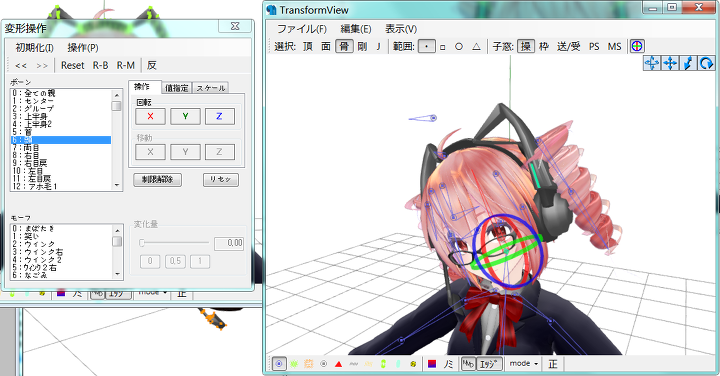Select bone '3 : 上半身' in list
Image resolution: width=720 pixels, height=376 pixels.
[61, 117]
